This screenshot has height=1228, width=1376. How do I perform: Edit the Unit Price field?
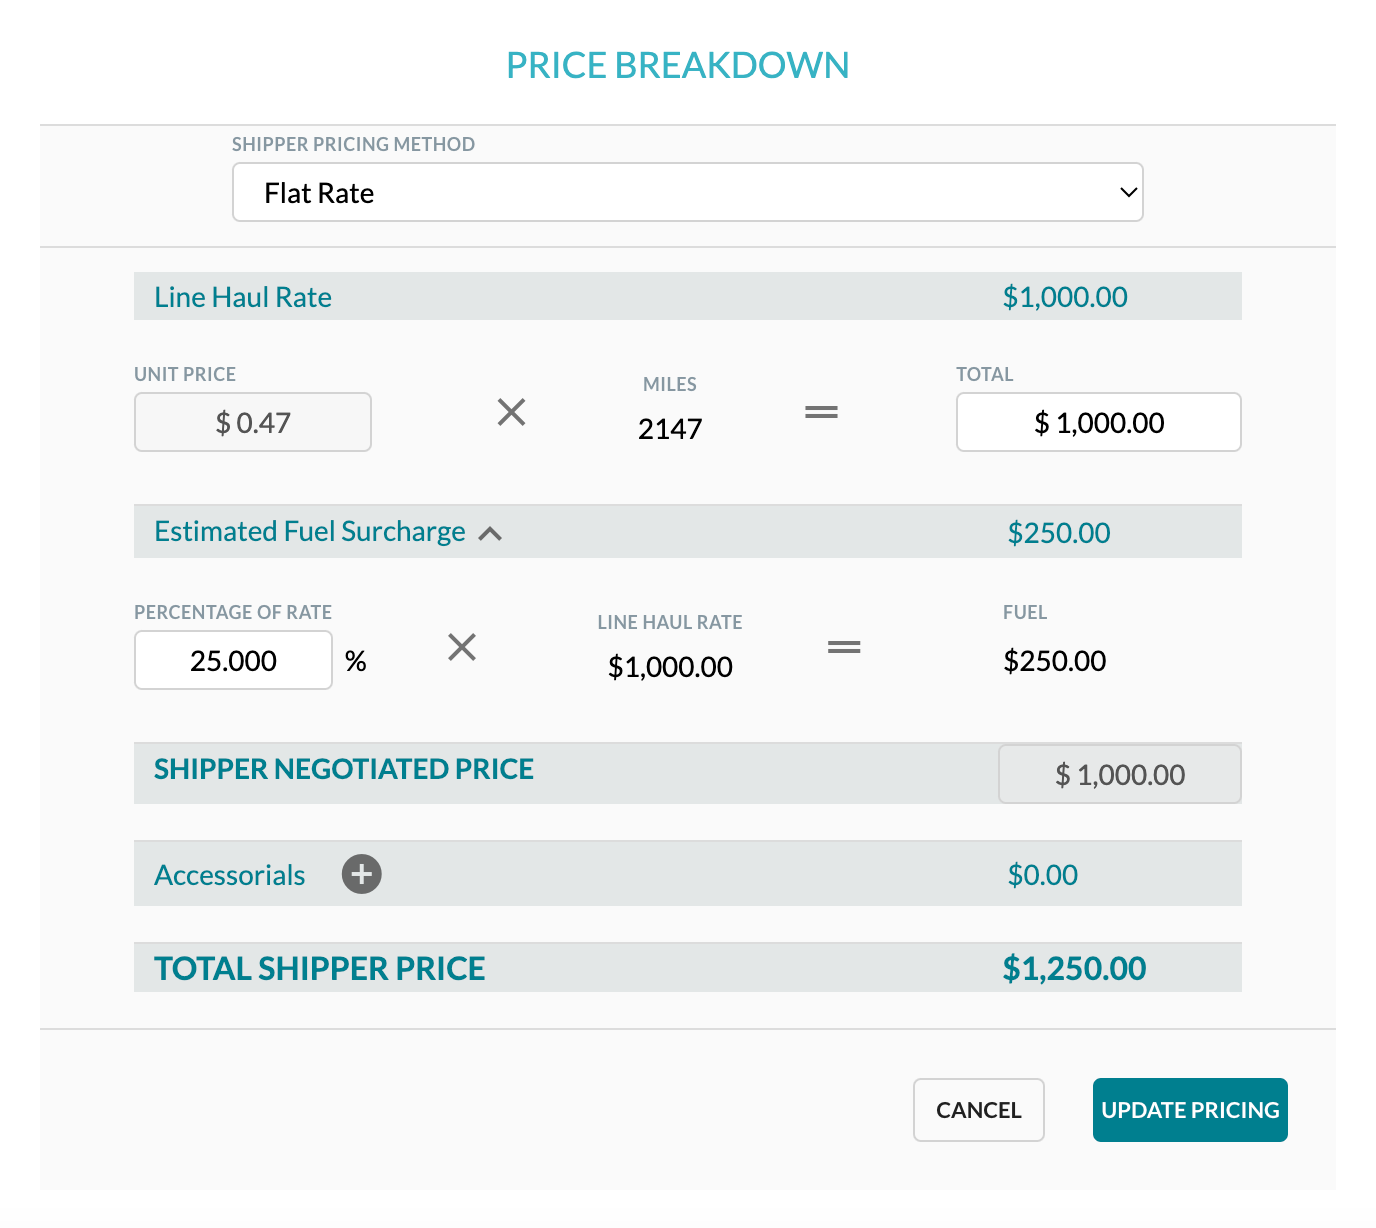252,422
